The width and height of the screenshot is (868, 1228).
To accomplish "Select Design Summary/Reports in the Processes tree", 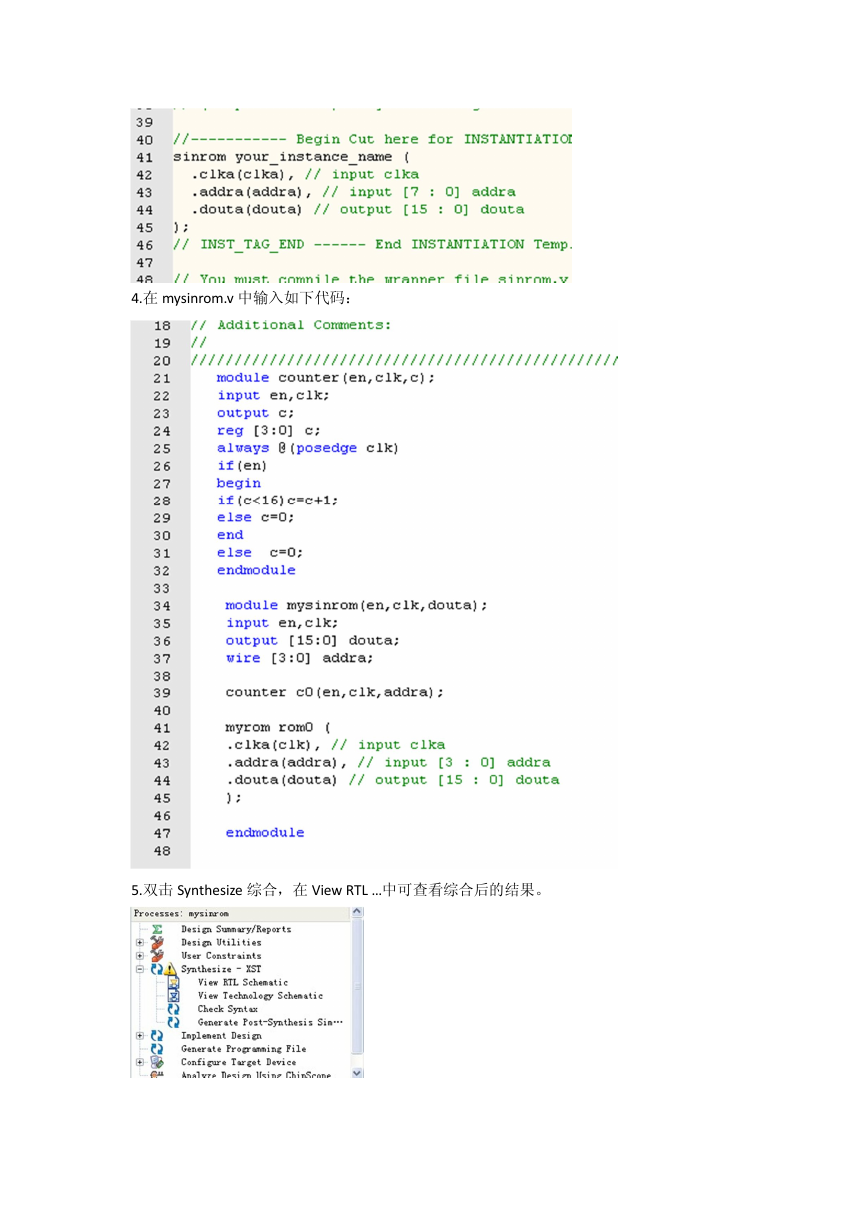I will [236, 929].
